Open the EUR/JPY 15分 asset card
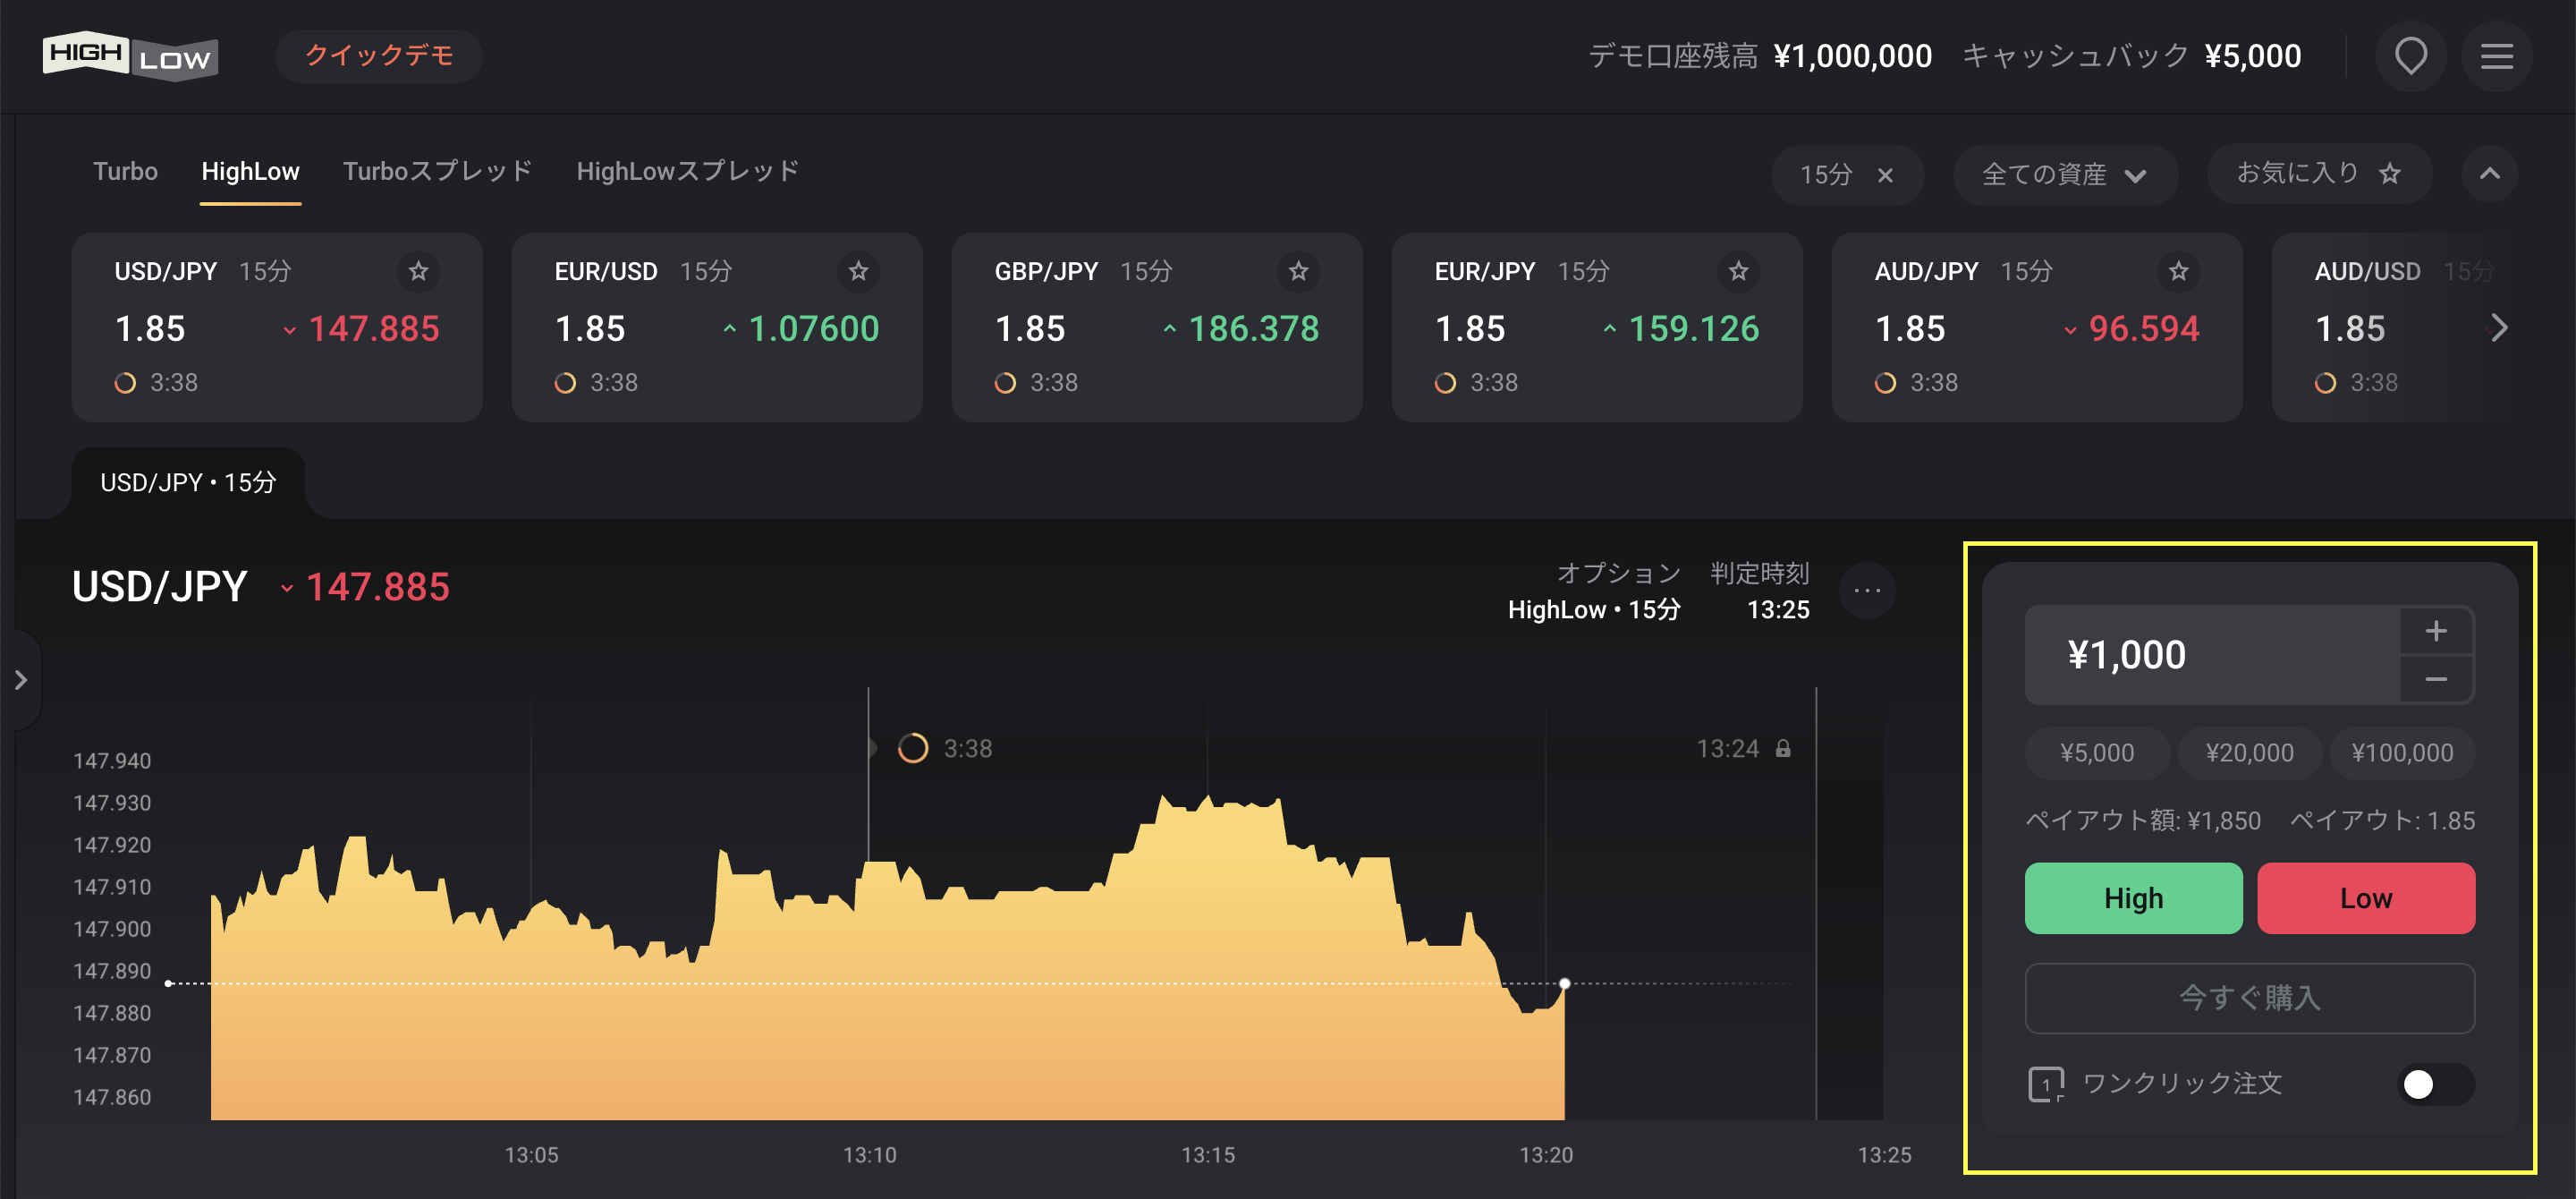Viewport: 2576px width, 1199px height. click(x=1597, y=327)
